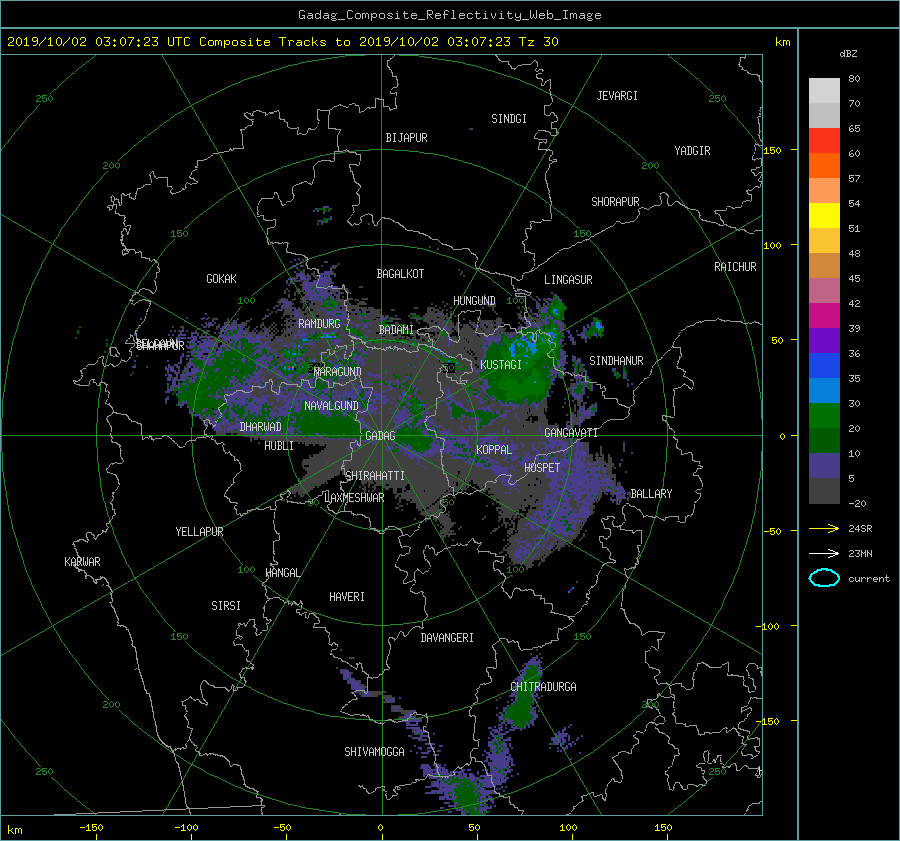This screenshot has width=900, height=841.
Task: Click the SIRSI city label
Action: pos(226,606)
